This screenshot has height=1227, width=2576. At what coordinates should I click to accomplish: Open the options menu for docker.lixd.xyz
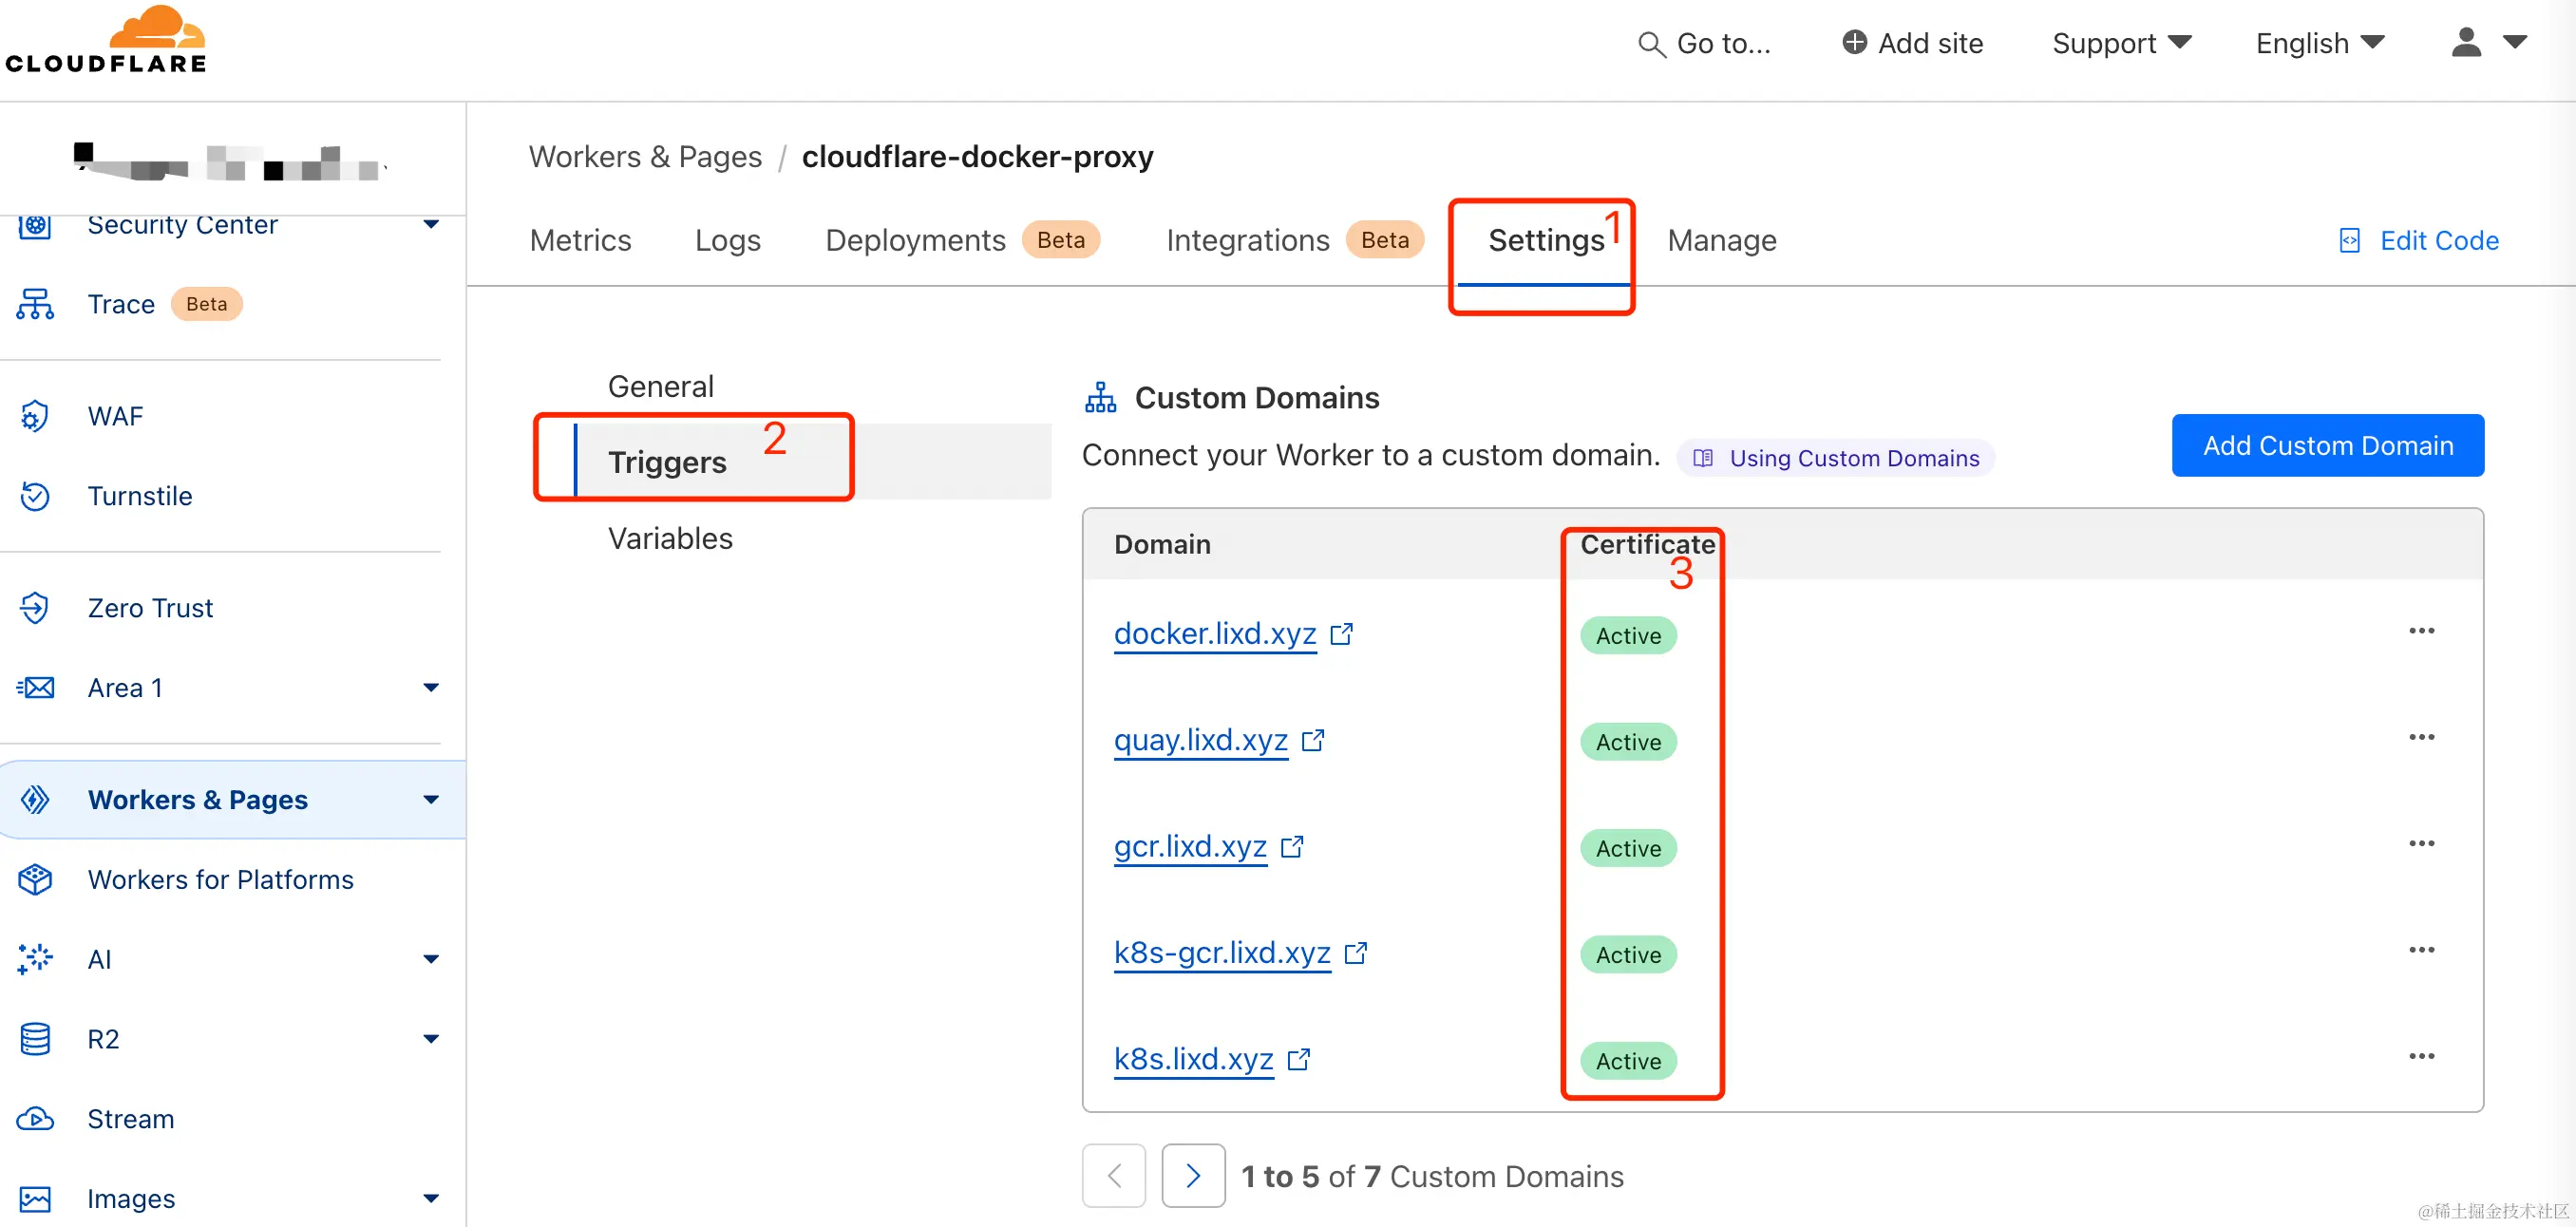(2421, 631)
